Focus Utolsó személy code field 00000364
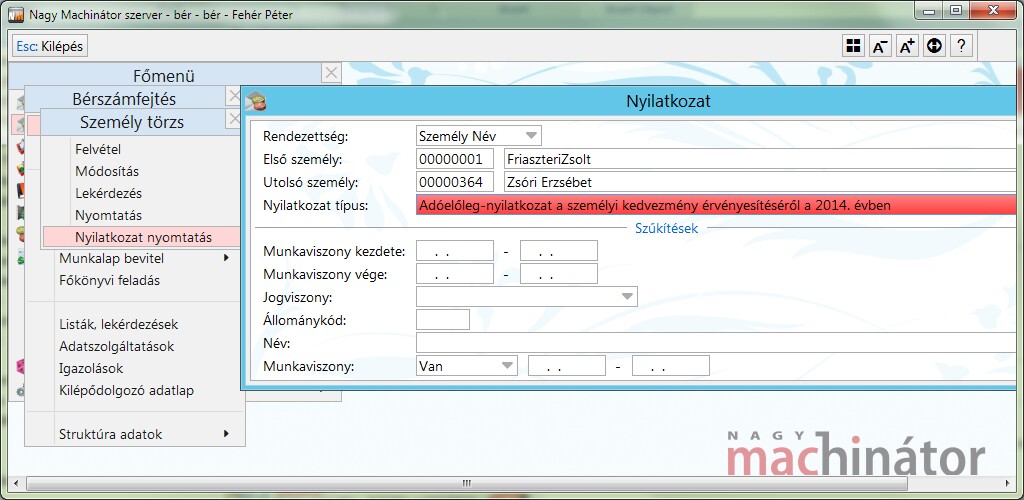The width and height of the screenshot is (1024, 500). 455,181
